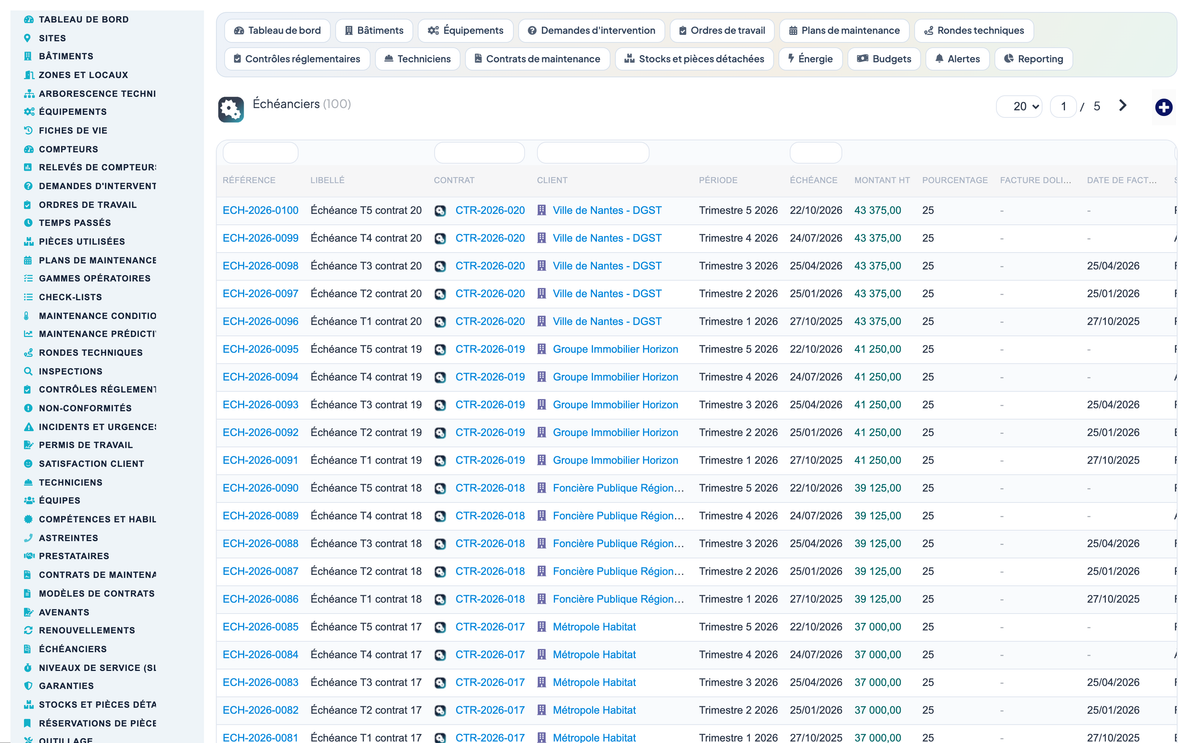Click libellé Échéance T2 contrat 17
This screenshot has height=743, width=1200.
(x=366, y=711)
